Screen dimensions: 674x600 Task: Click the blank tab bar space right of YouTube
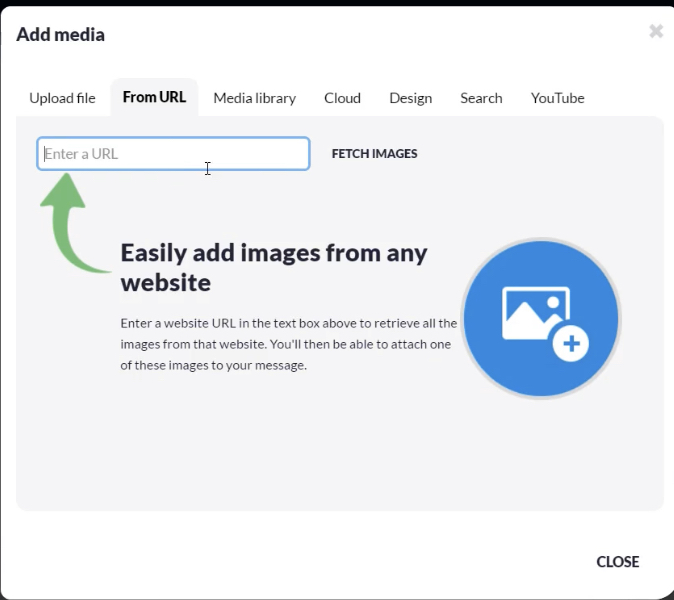coord(630,98)
